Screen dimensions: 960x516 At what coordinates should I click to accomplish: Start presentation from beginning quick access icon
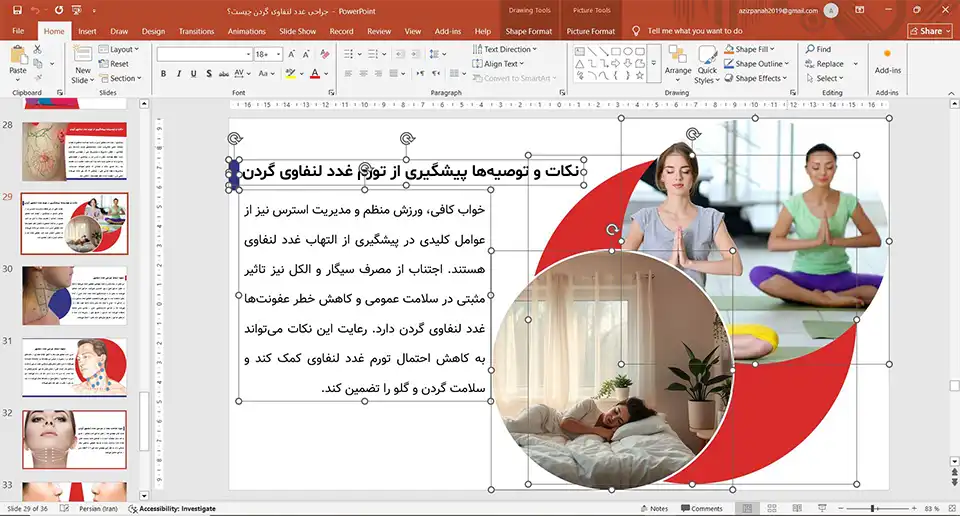tap(77, 10)
